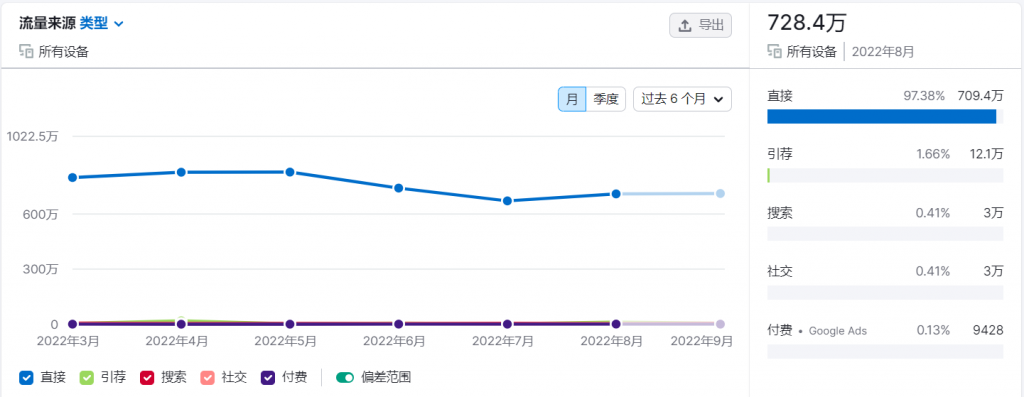Toggle the 偏差范围 switch
The width and height of the screenshot is (1024, 397).
[345, 377]
